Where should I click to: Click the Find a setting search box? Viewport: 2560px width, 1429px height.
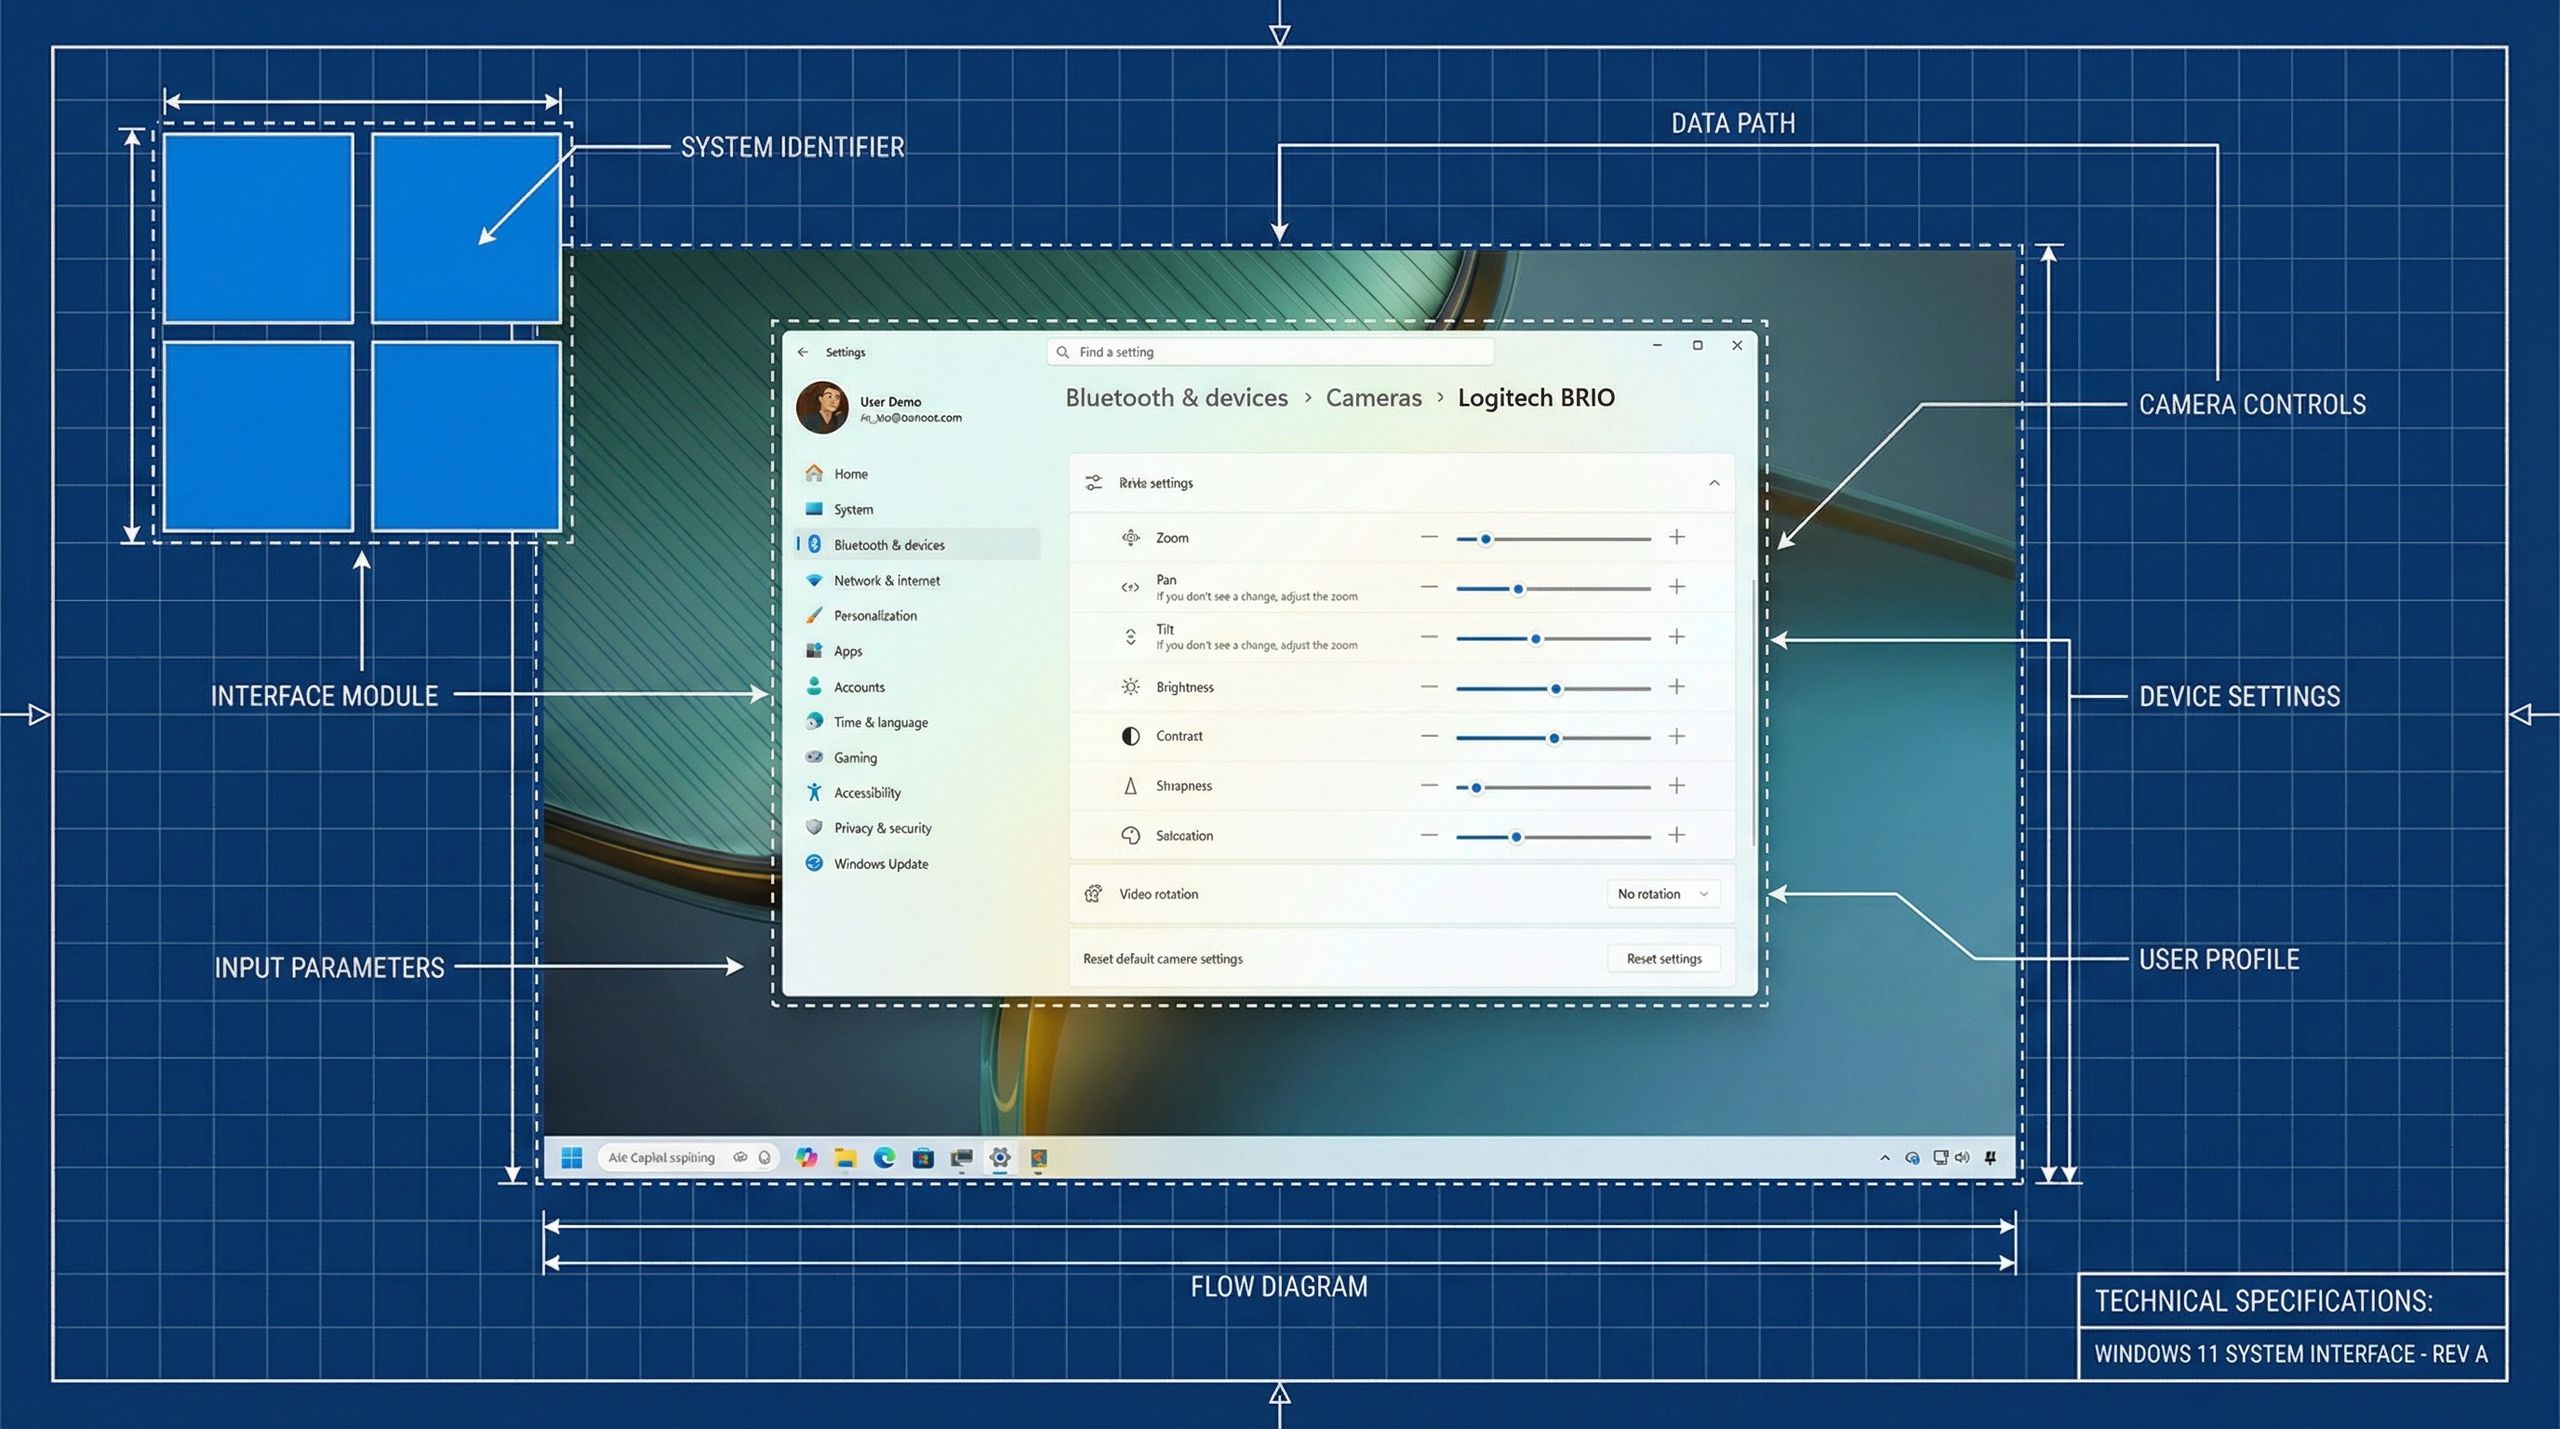(x=1270, y=352)
